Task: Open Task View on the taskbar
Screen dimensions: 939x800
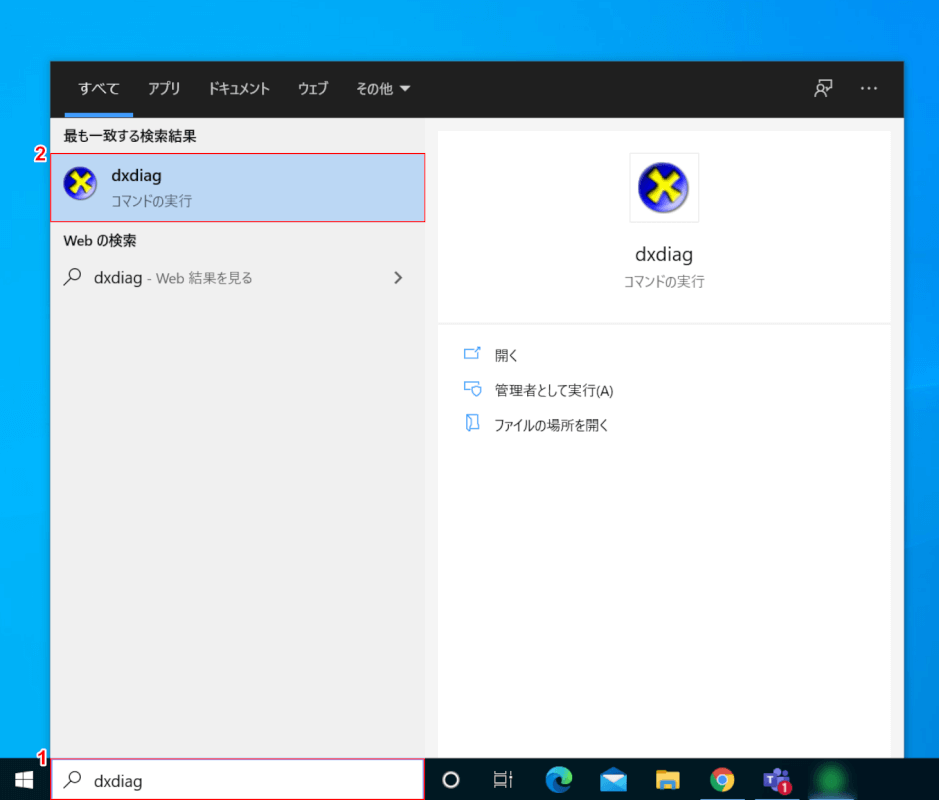Action: pos(502,780)
